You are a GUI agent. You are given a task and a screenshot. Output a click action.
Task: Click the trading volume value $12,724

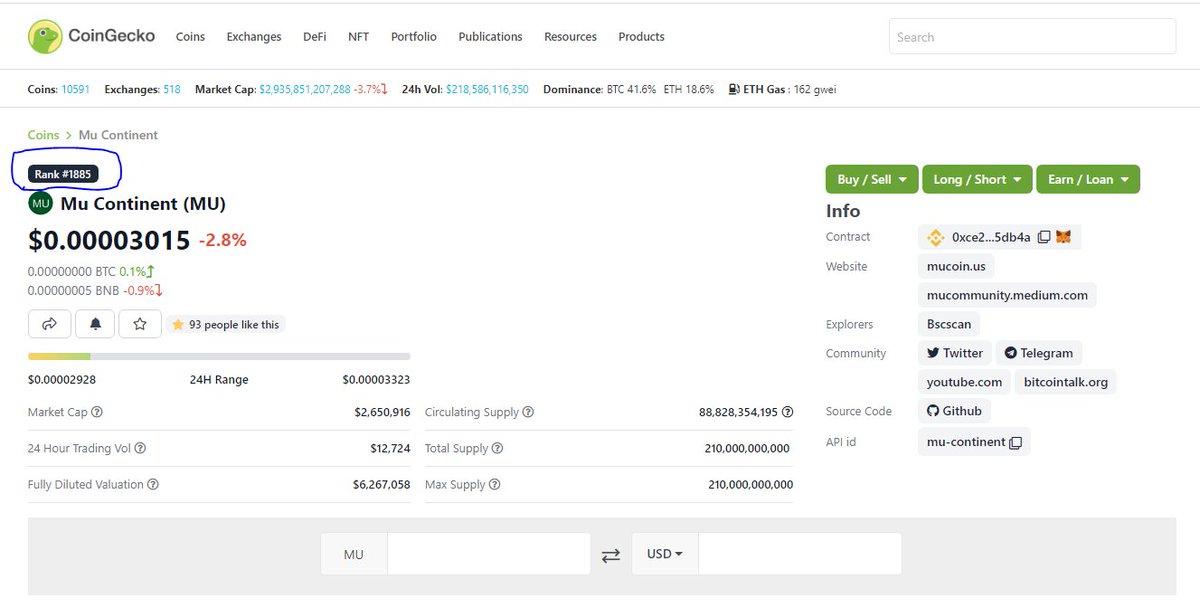[x=390, y=448]
